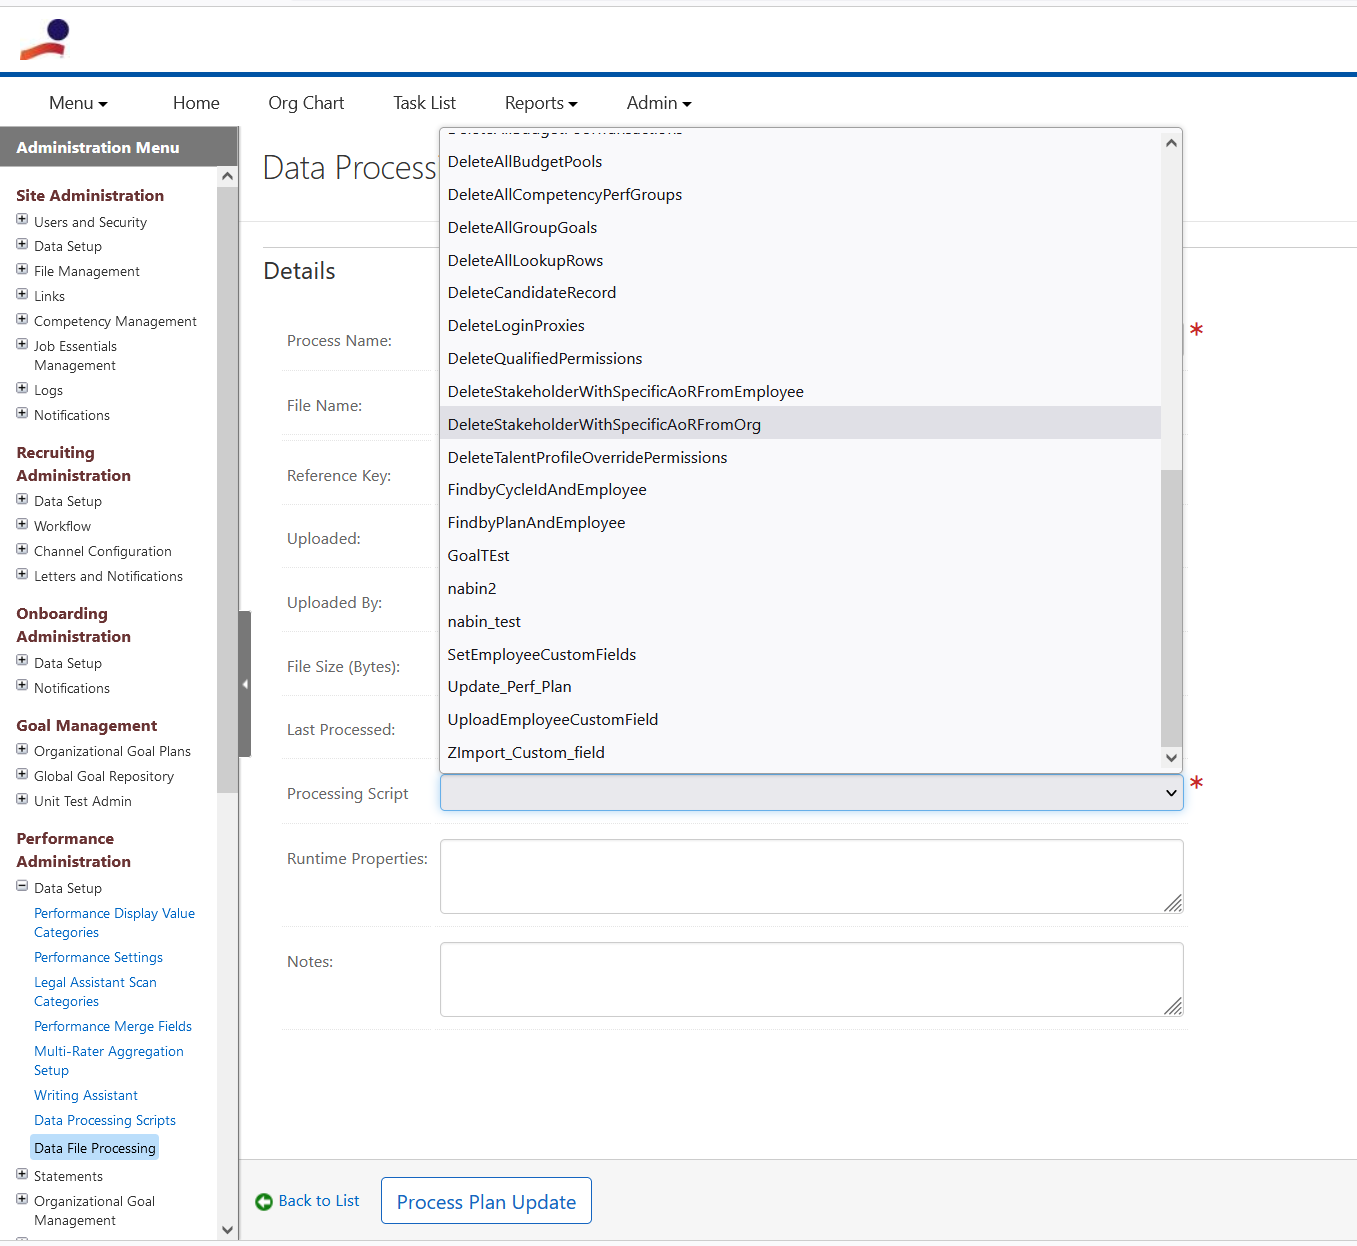Go to the Home page
The image size is (1357, 1246).
tap(196, 103)
